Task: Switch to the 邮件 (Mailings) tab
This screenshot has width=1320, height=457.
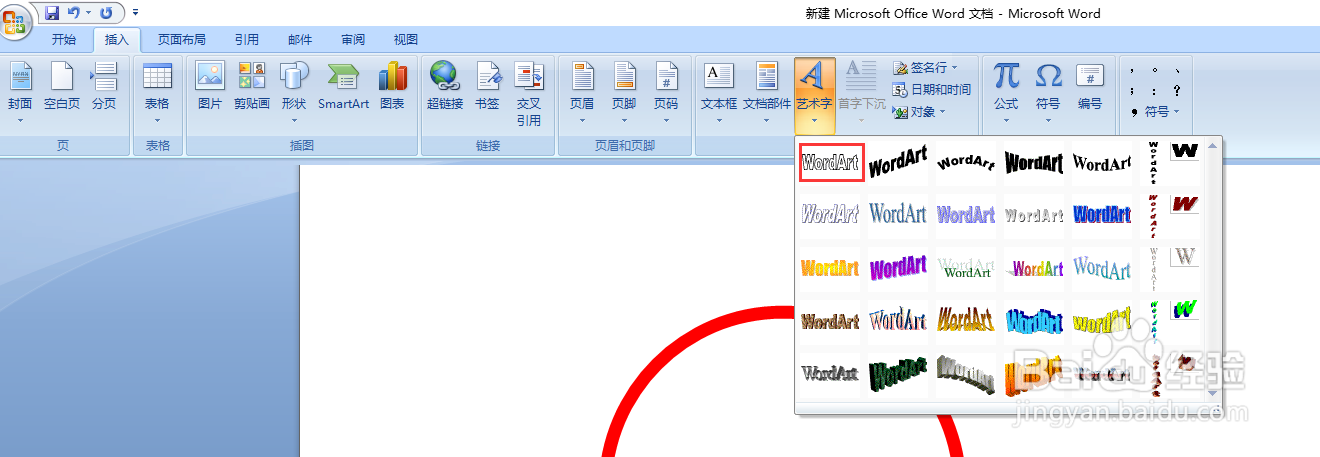Action: pyautogui.click(x=300, y=40)
